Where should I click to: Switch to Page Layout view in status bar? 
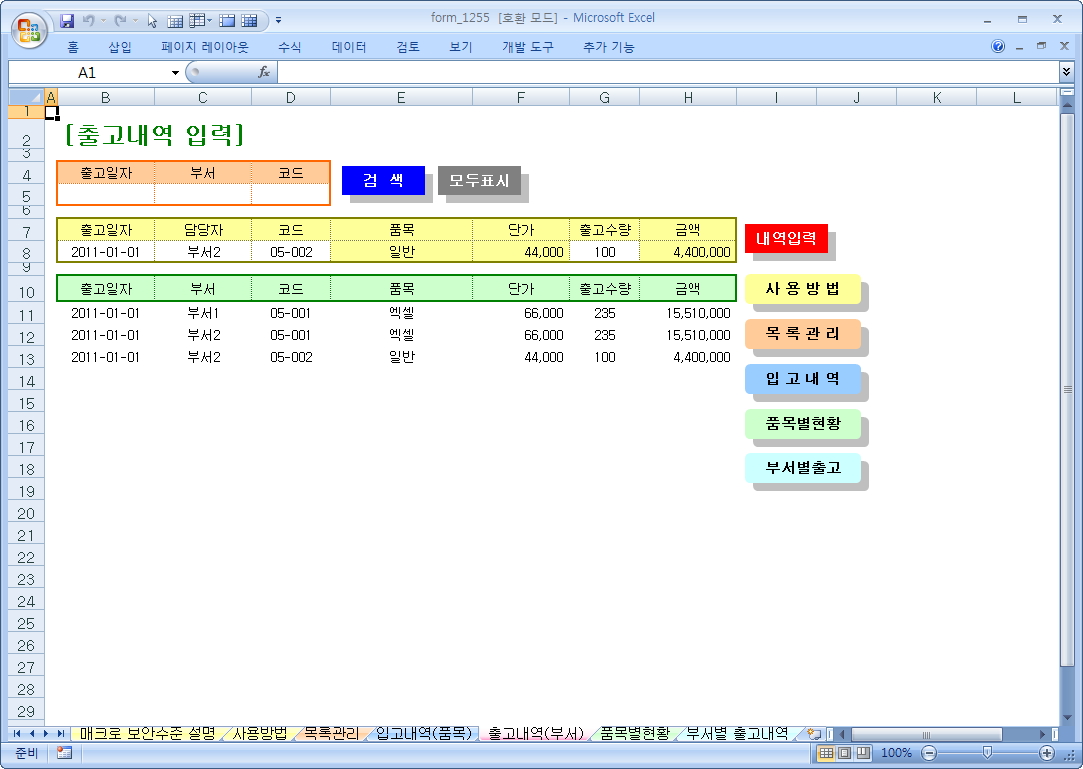point(844,752)
